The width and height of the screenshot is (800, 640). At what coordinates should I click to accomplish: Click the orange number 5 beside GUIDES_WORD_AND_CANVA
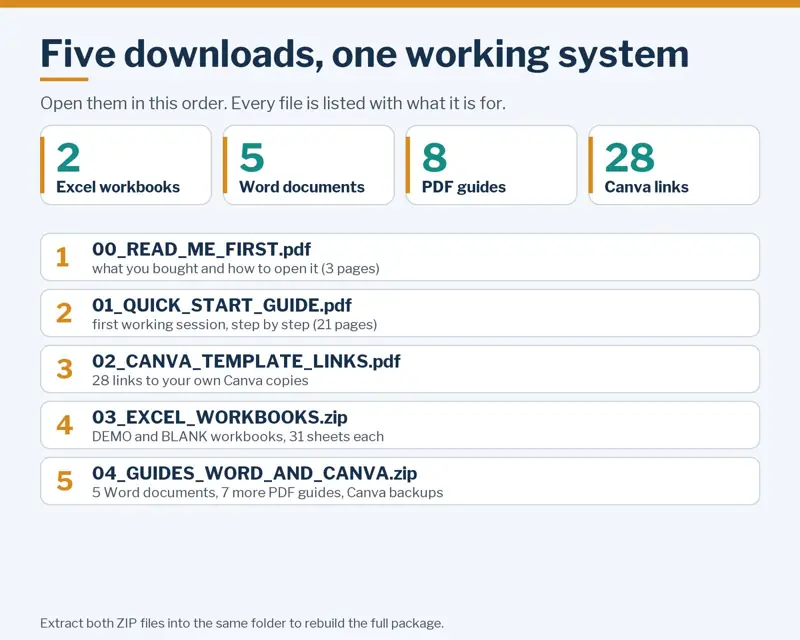tap(64, 481)
